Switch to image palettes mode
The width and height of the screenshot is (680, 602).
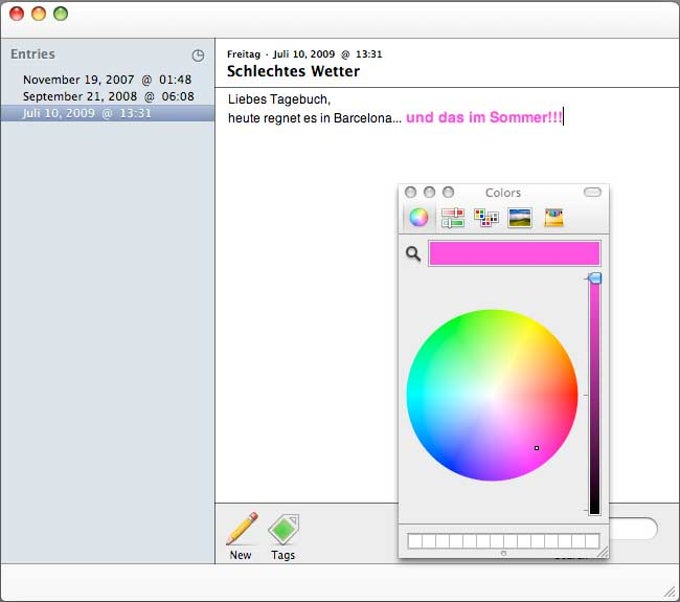[x=520, y=217]
